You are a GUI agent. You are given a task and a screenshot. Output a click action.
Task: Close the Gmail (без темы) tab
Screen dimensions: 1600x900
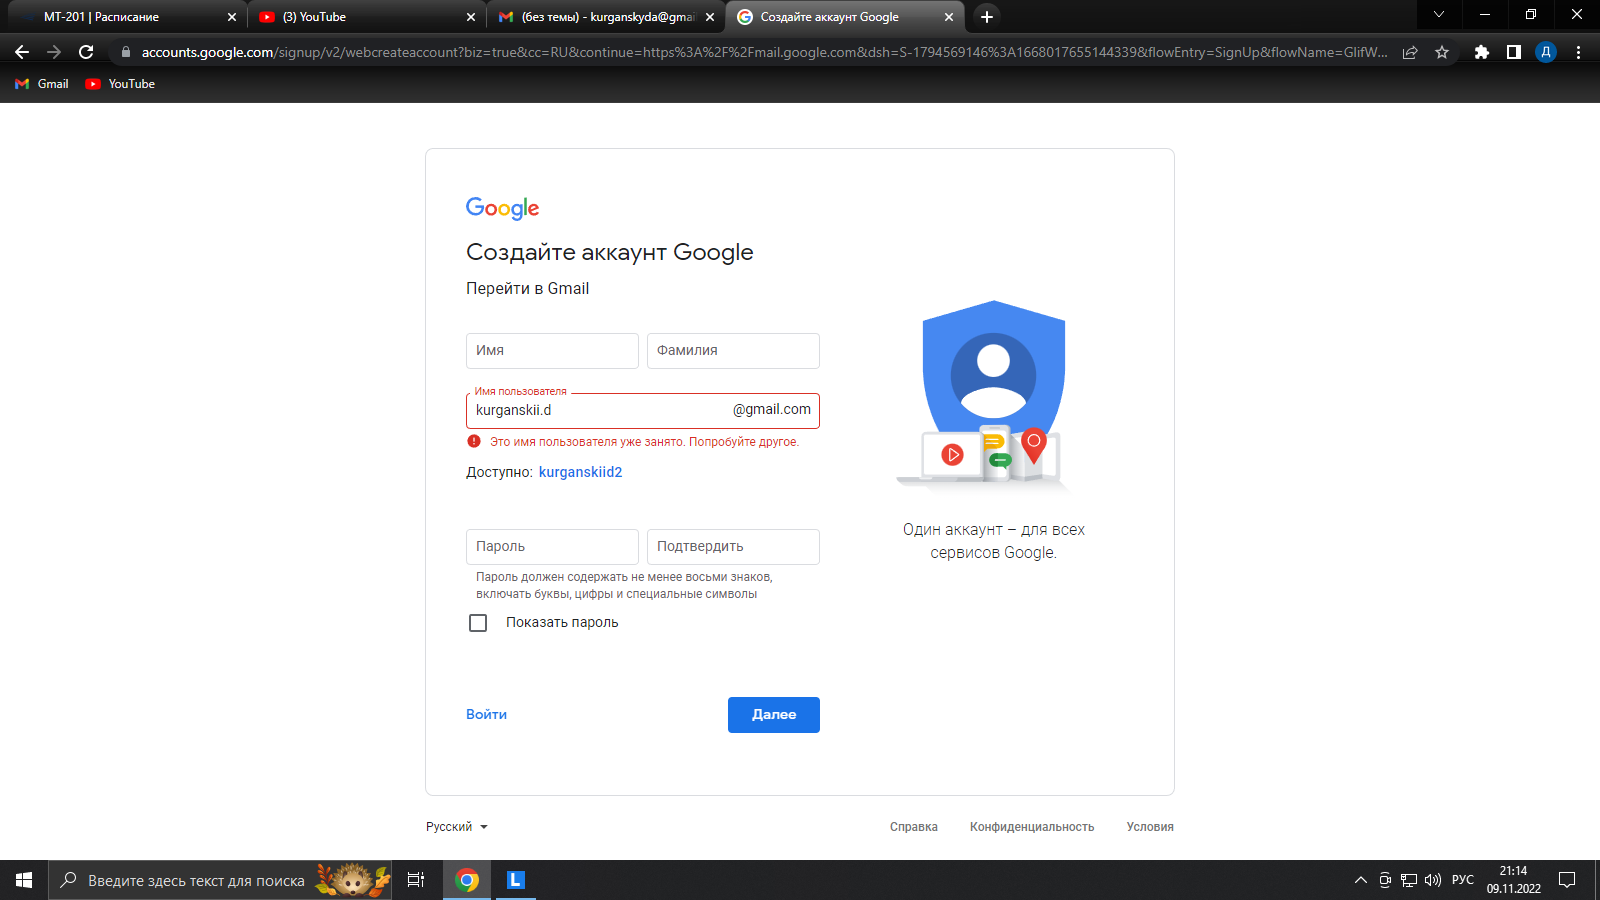(x=710, y=17)
